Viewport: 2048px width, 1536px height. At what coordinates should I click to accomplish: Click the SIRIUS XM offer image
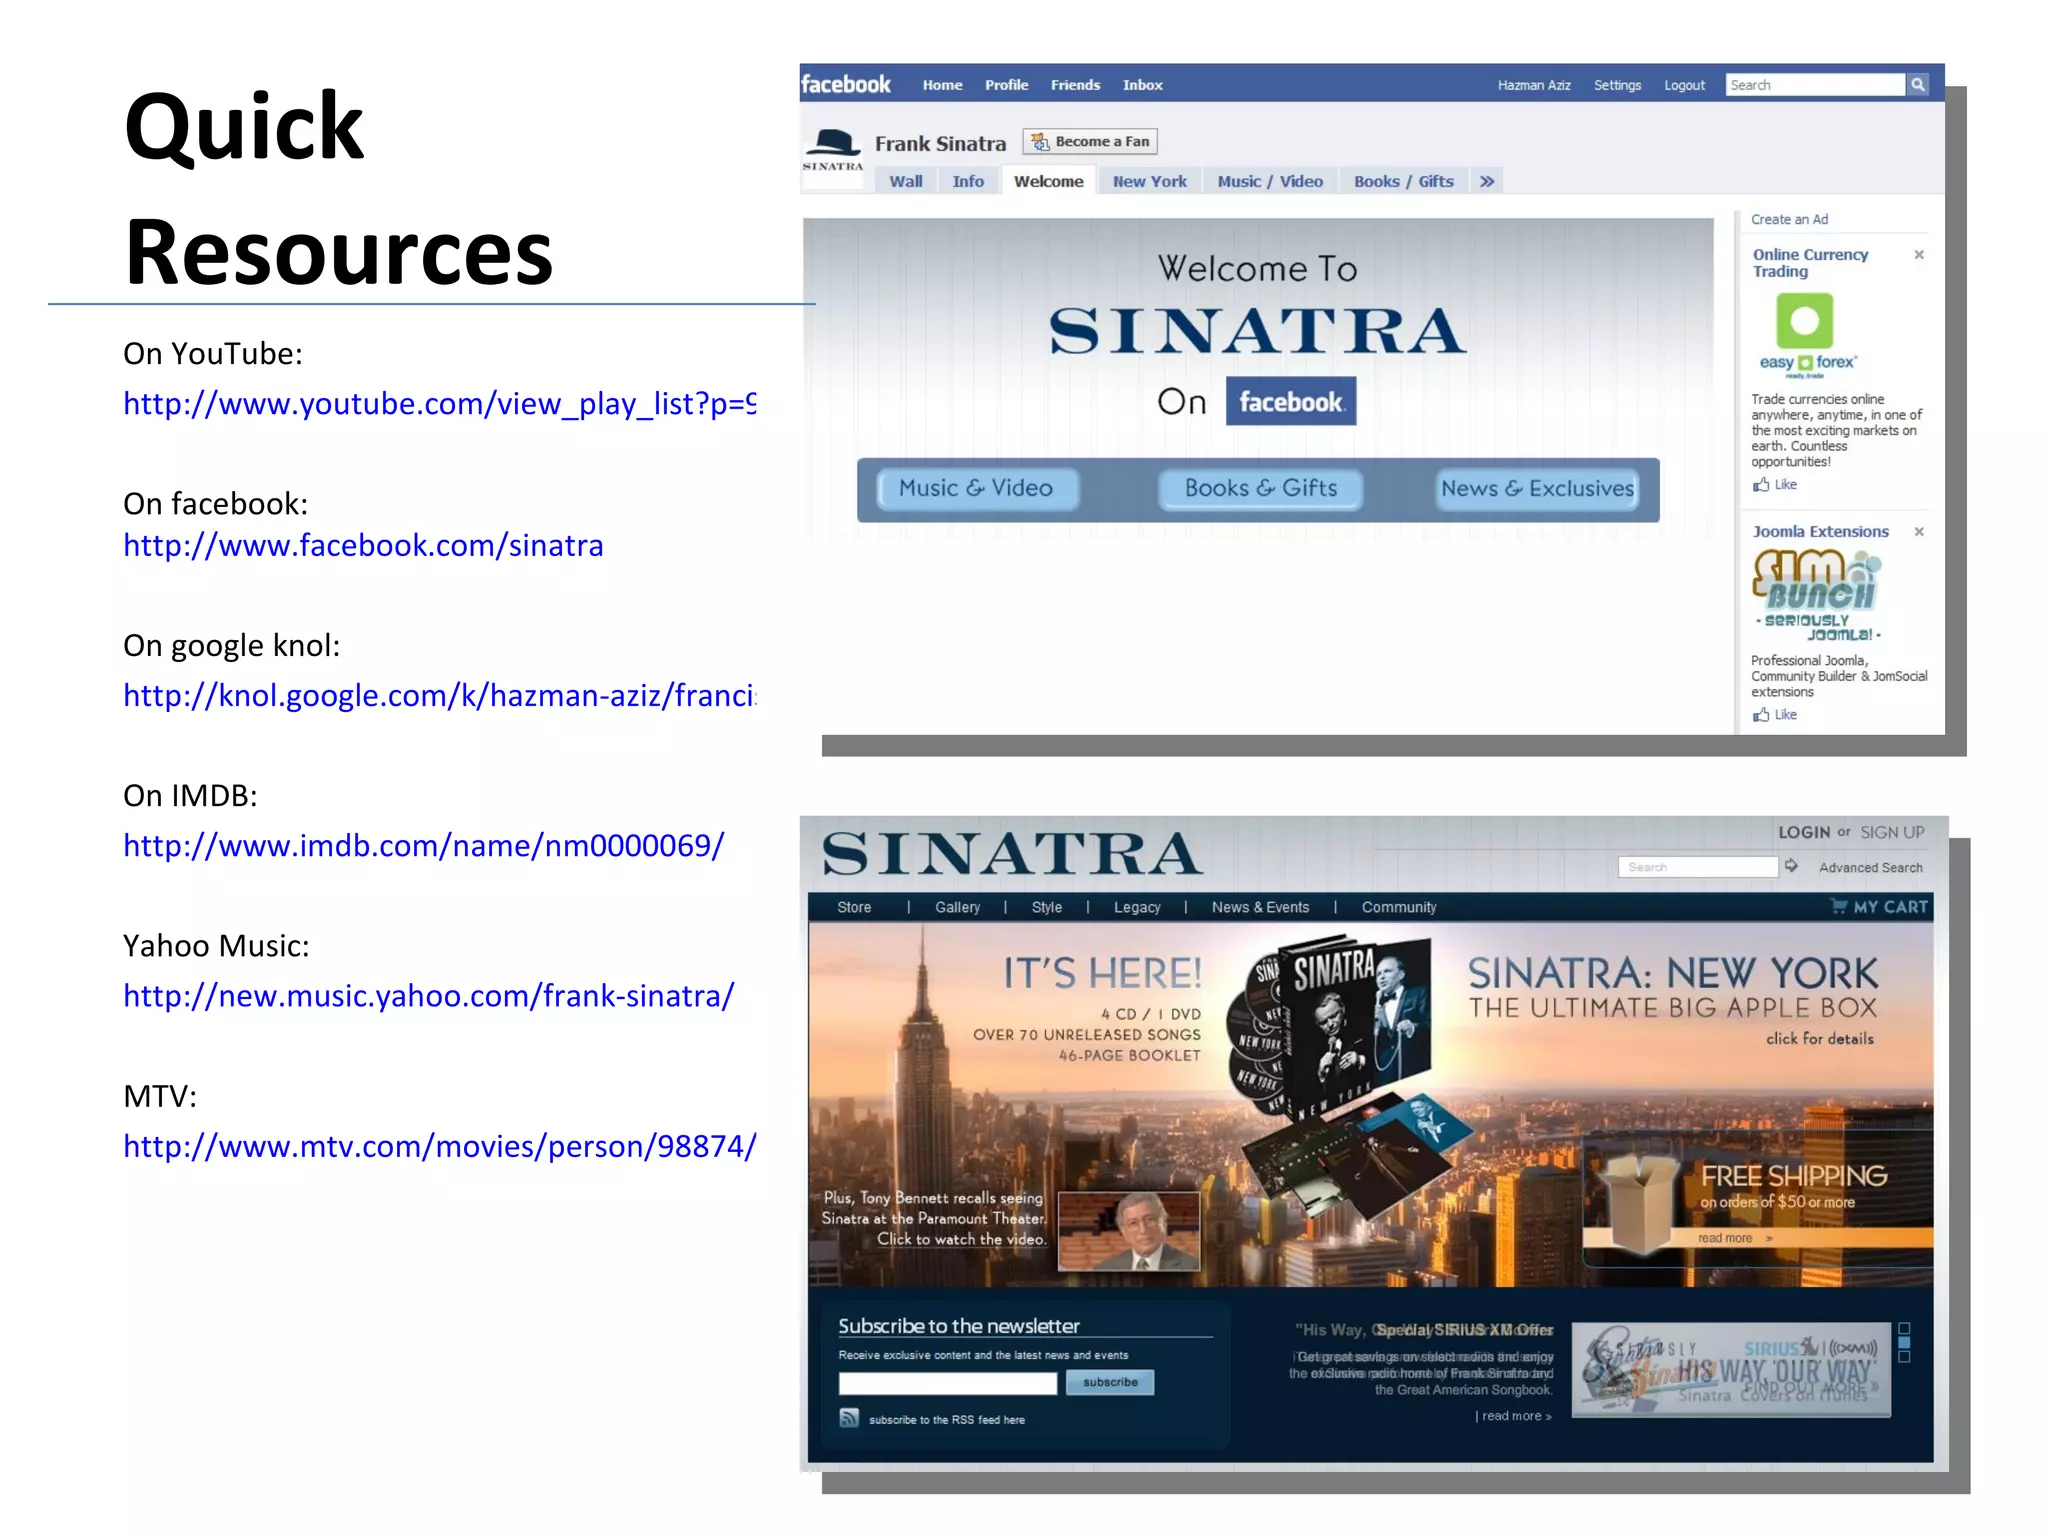tap(1731, 1370)
